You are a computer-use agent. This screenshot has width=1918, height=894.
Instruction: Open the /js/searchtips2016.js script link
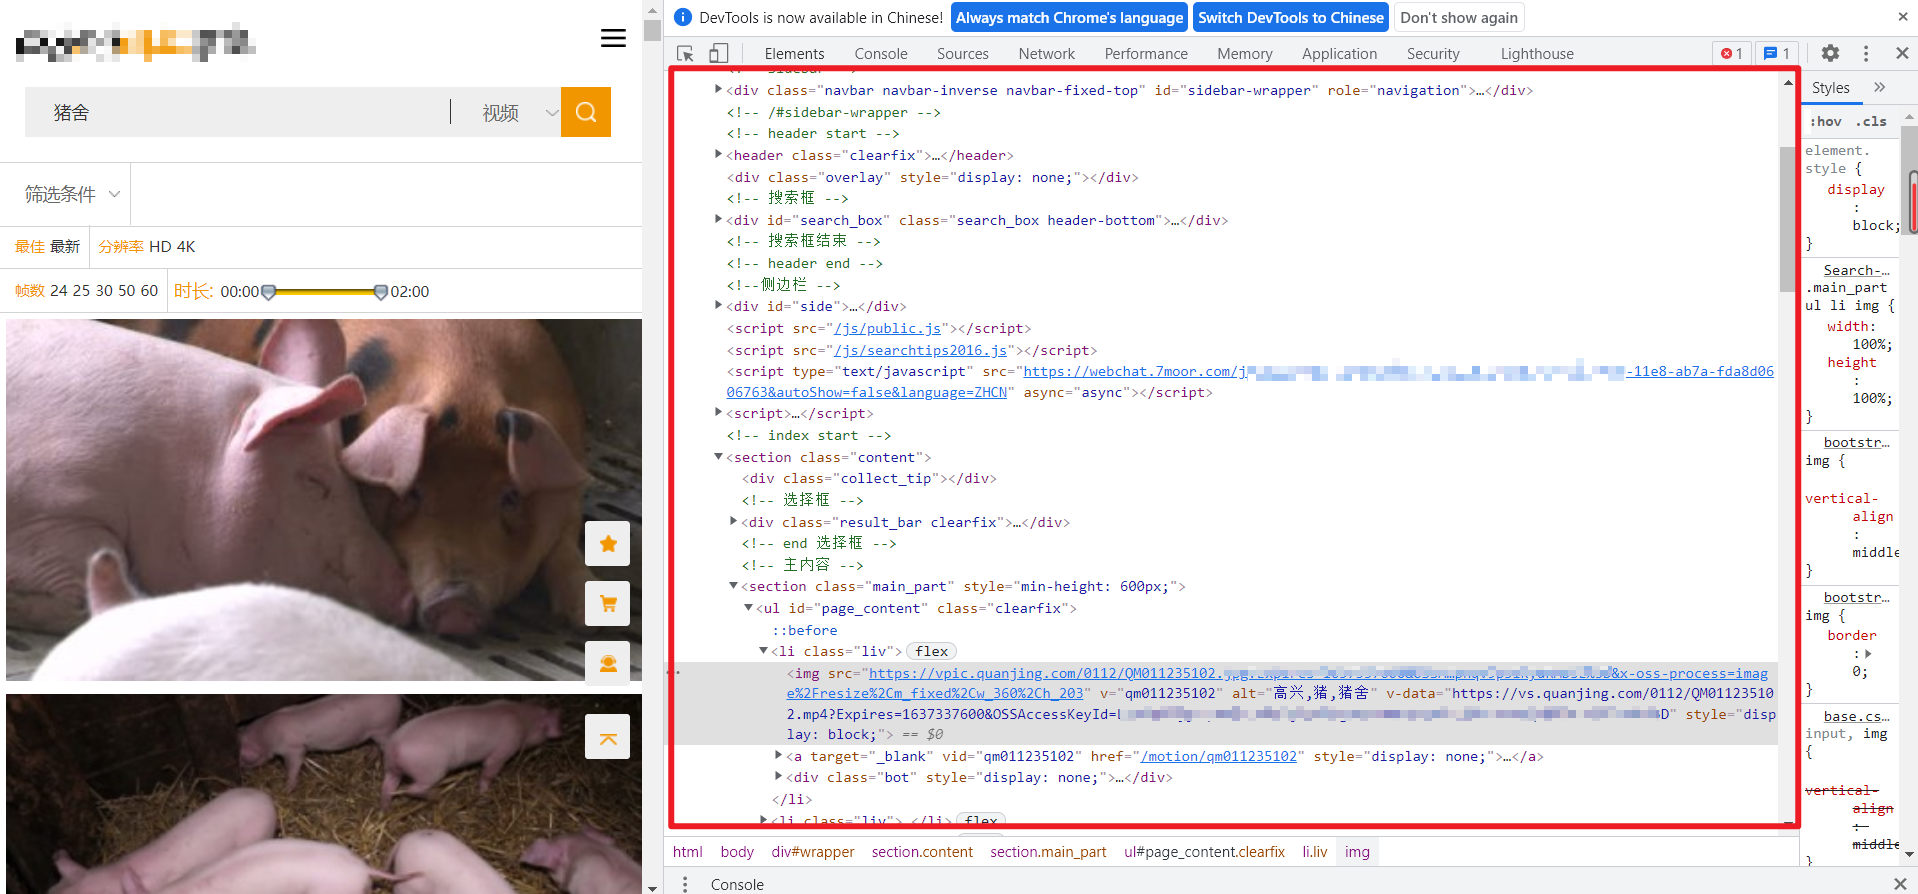coord(920,350)
